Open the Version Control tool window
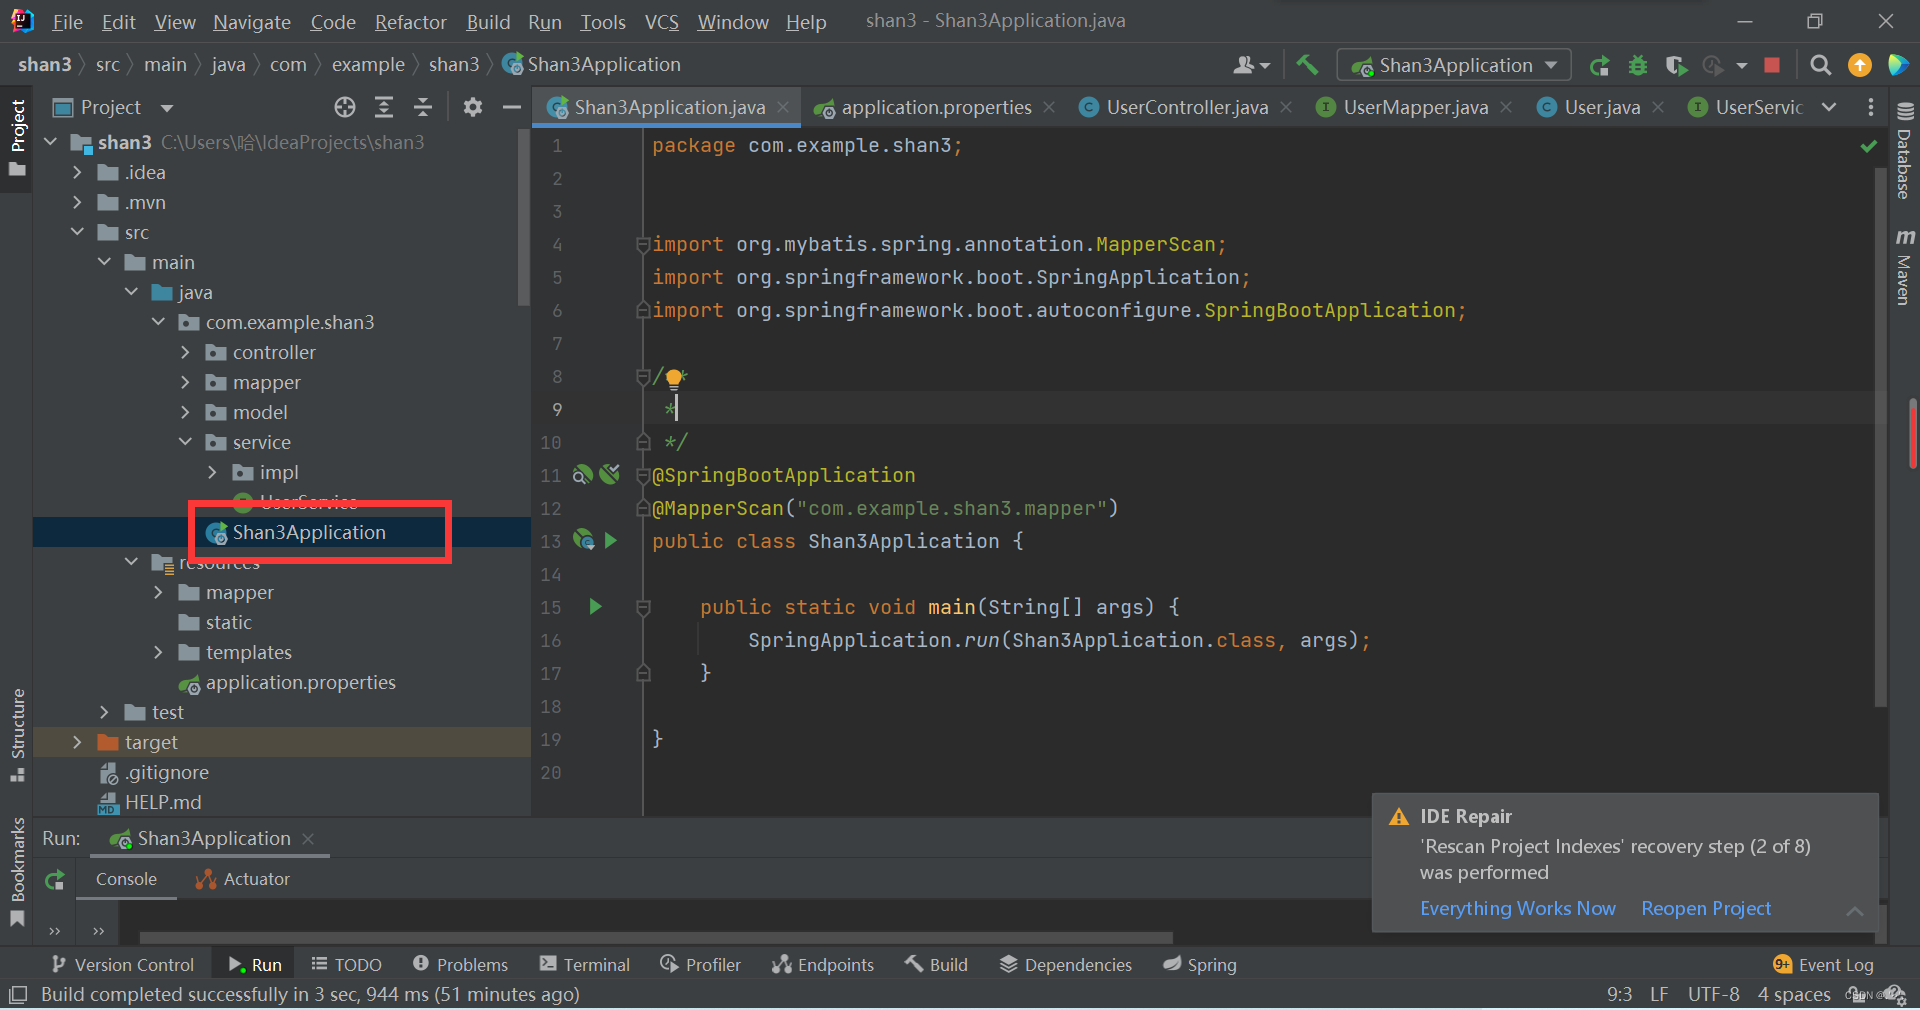Screen dimensions: 1920x1010 click(123, 965)
